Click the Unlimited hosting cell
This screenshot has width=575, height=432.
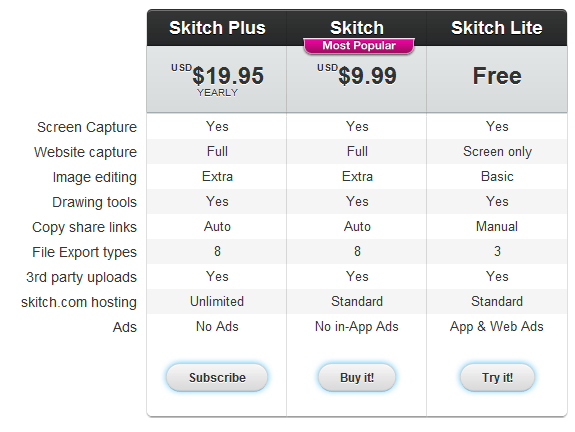217,301
